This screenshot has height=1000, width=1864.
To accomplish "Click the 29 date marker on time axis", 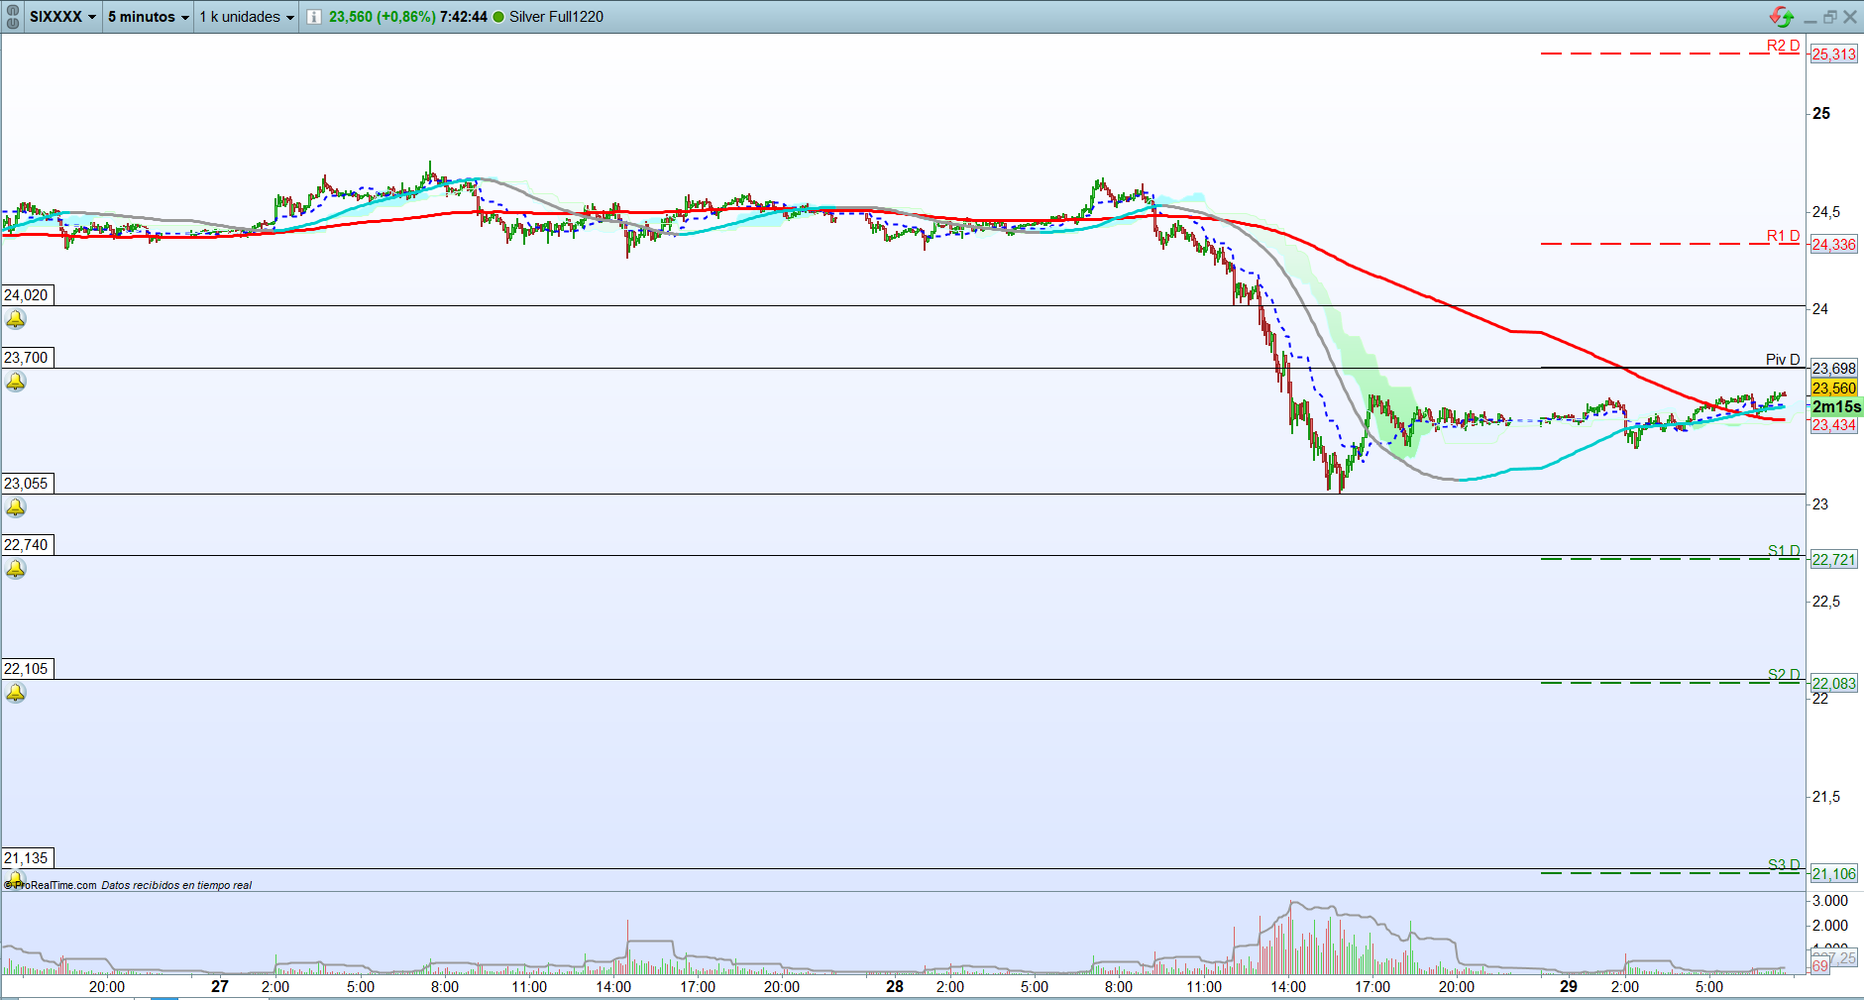I will (1569, 986).
